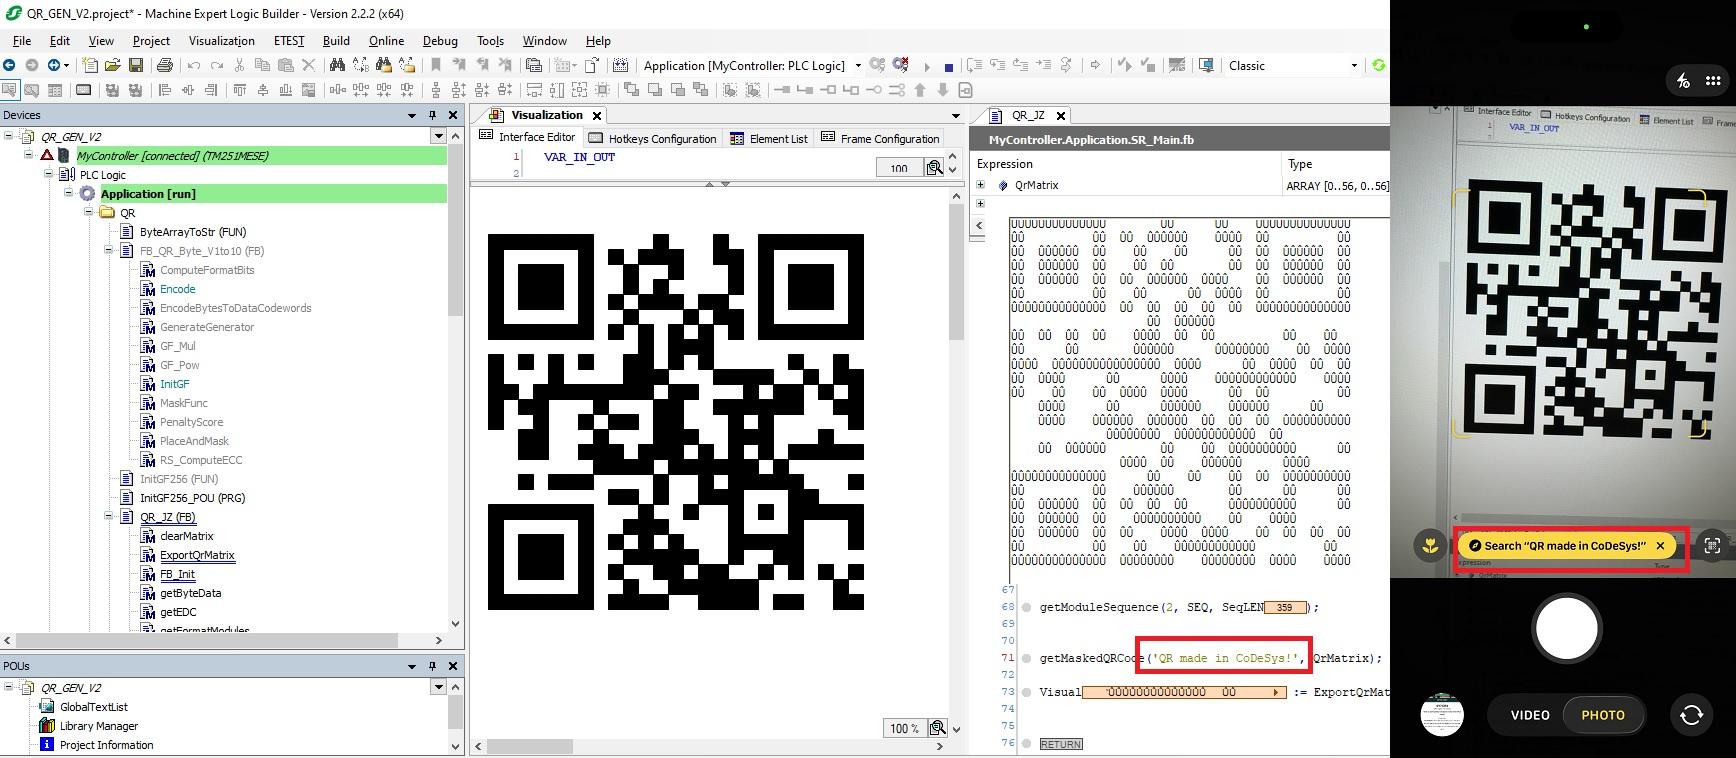The height and width of the screenshot is (758, 1736).
Task: Switch camera to VIDEO mode
Action: pos(1529,715)
